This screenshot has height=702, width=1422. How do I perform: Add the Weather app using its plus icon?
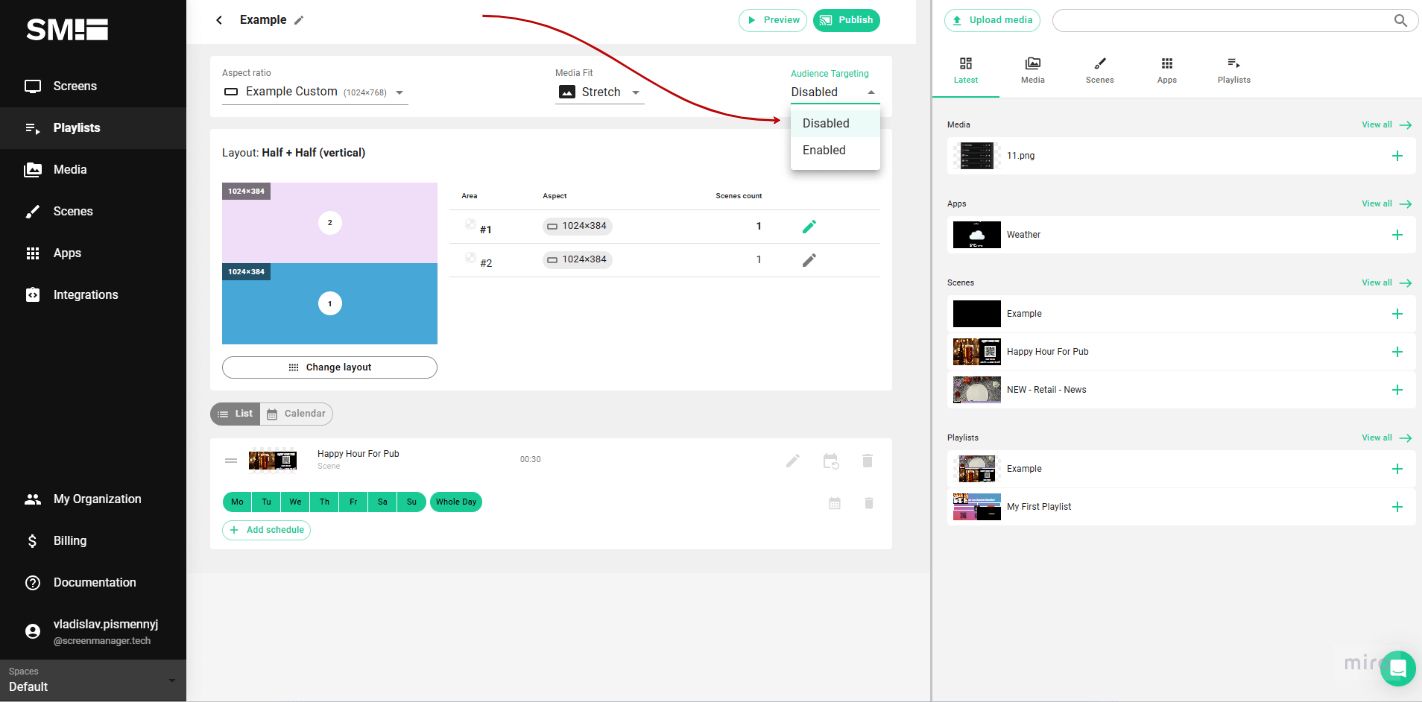[1397, 235]
